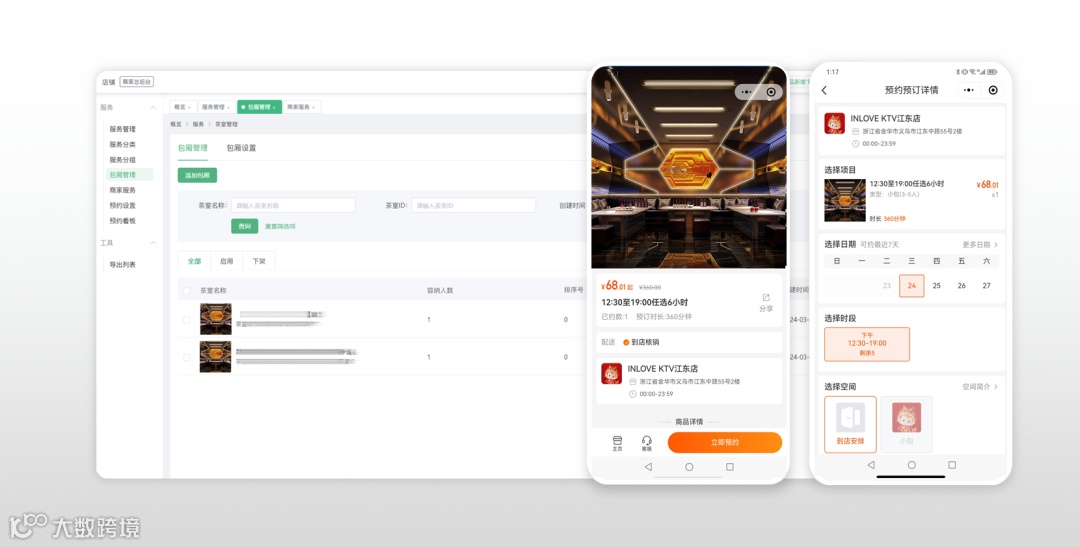Tick the checkbox of the first room row
Screen dimensions: 1080x547
[187, 320]
